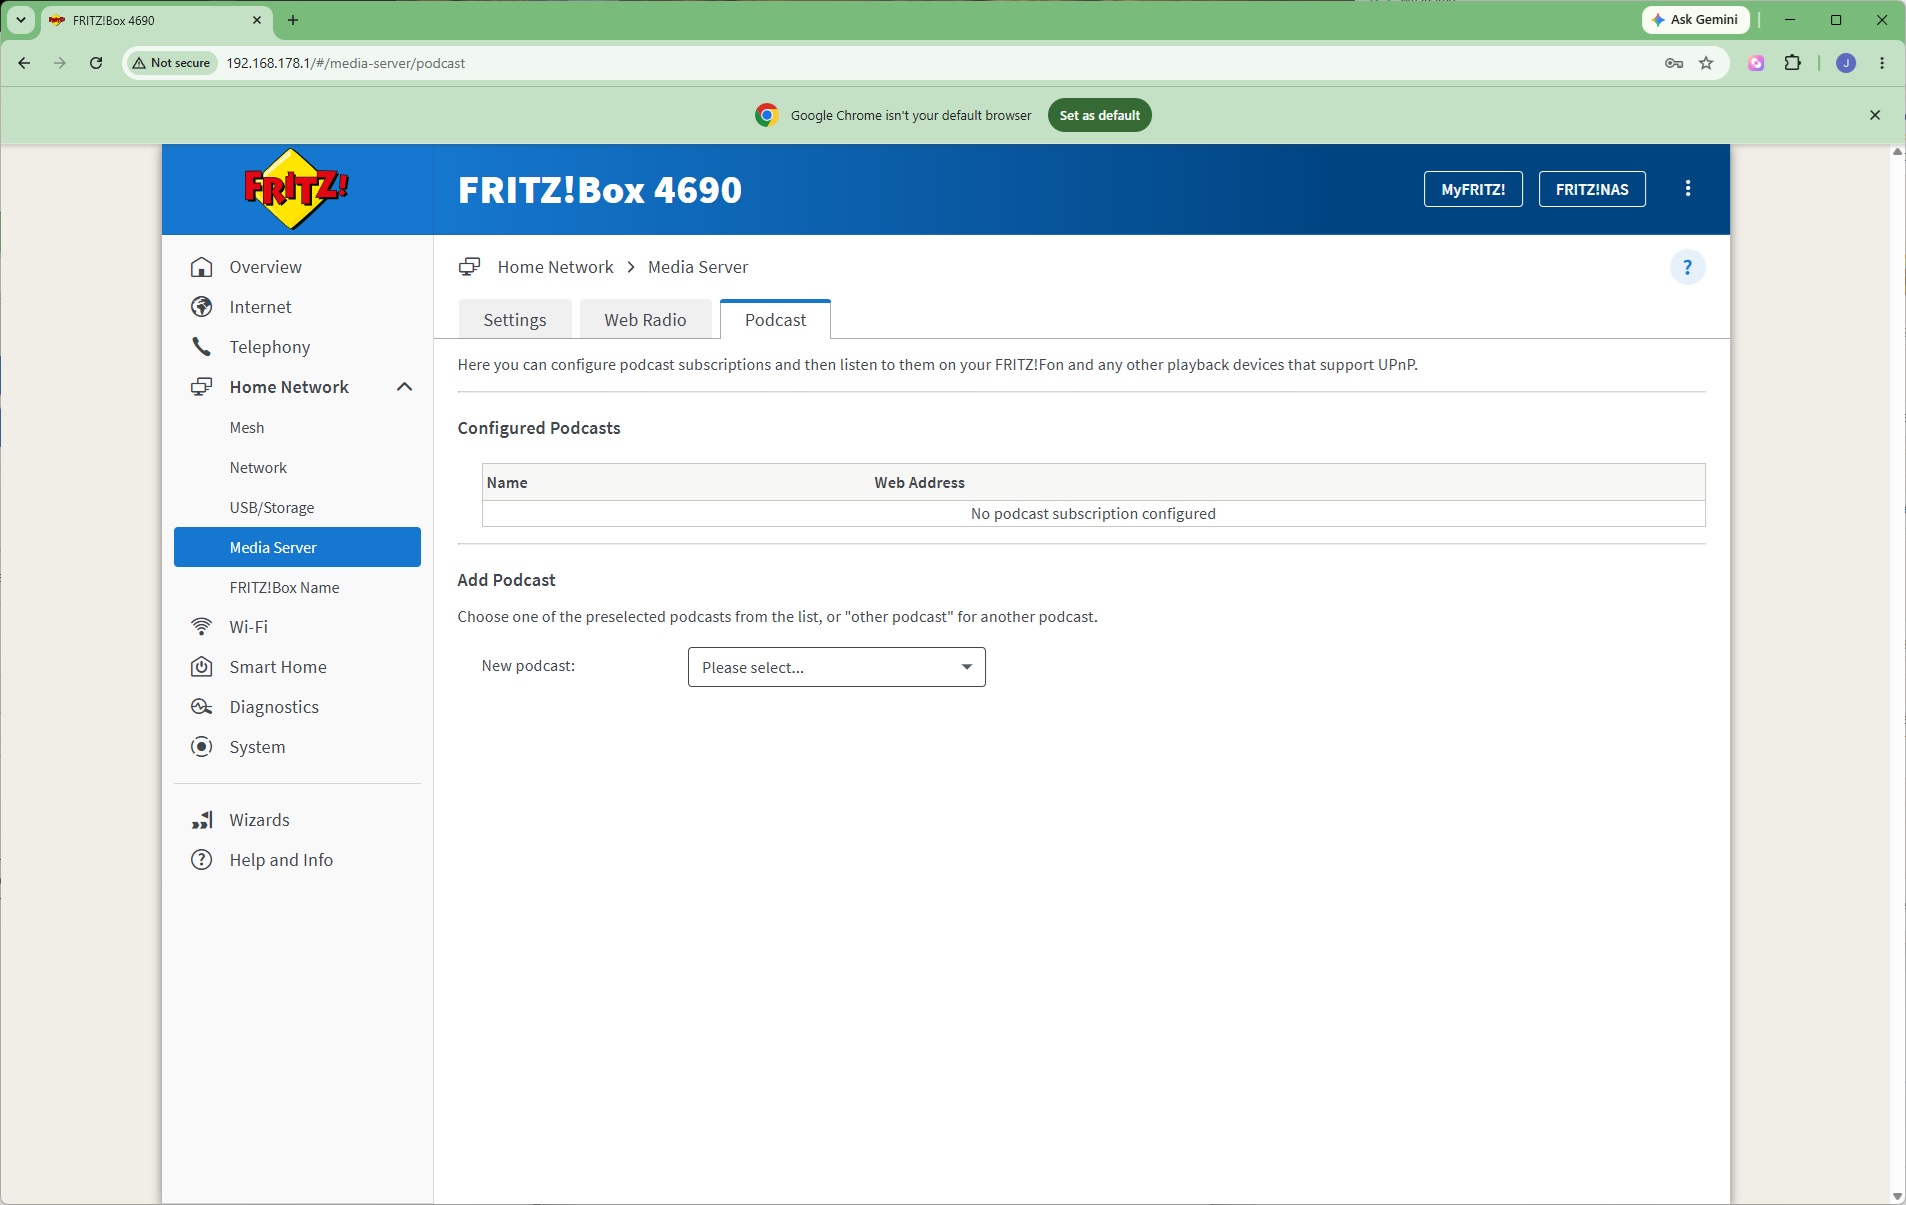
Task: Click the blue help question mark button
Action: coord(1687,267)
